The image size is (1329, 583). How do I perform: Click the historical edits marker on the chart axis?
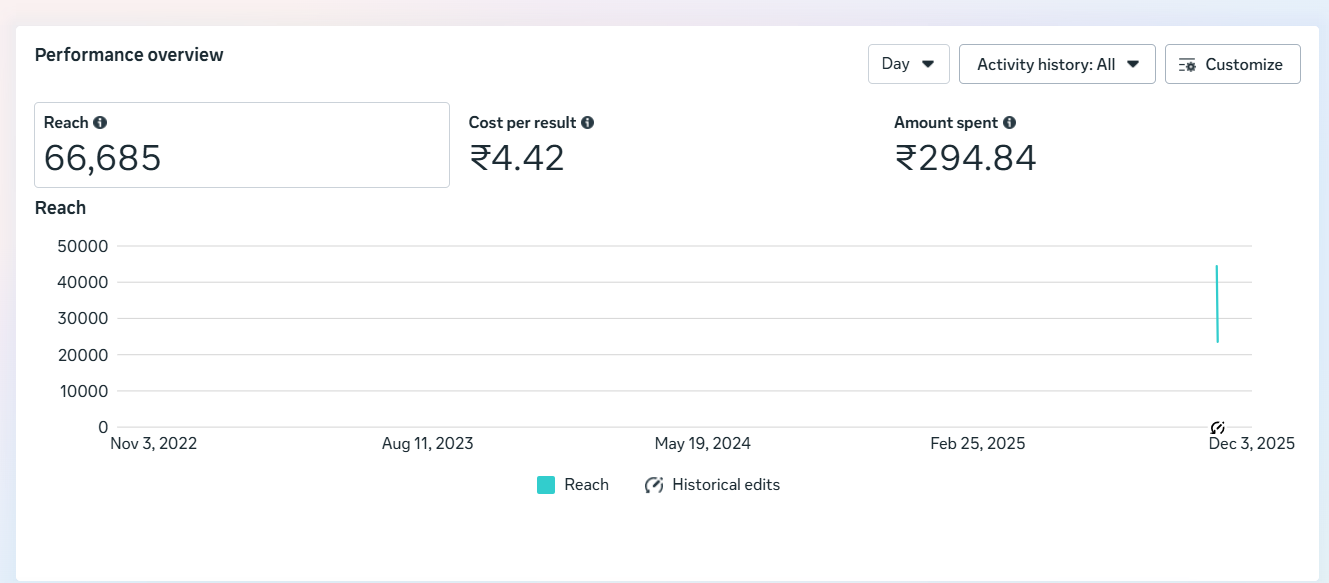(1217, 428)
